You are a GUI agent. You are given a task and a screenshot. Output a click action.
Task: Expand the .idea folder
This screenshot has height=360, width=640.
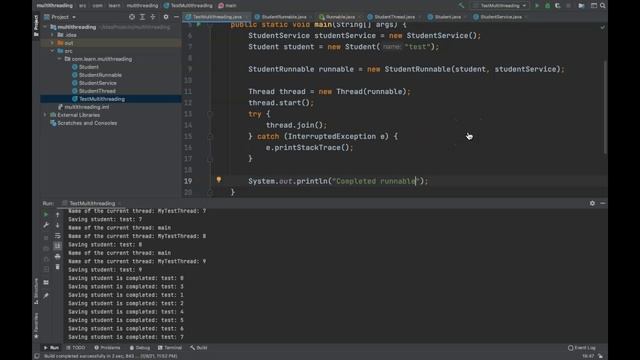point(52,35)
